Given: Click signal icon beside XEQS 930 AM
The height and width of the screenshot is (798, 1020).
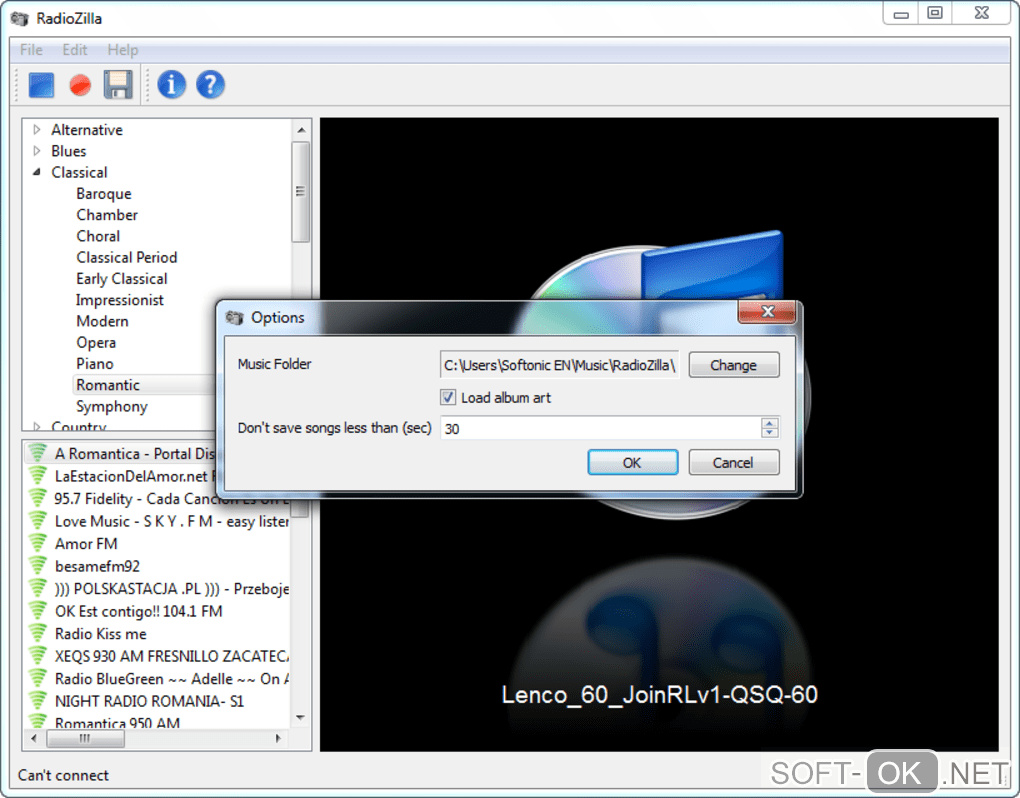Looking at the screenshot, I should pyautogui.click(x=38, y=656).
